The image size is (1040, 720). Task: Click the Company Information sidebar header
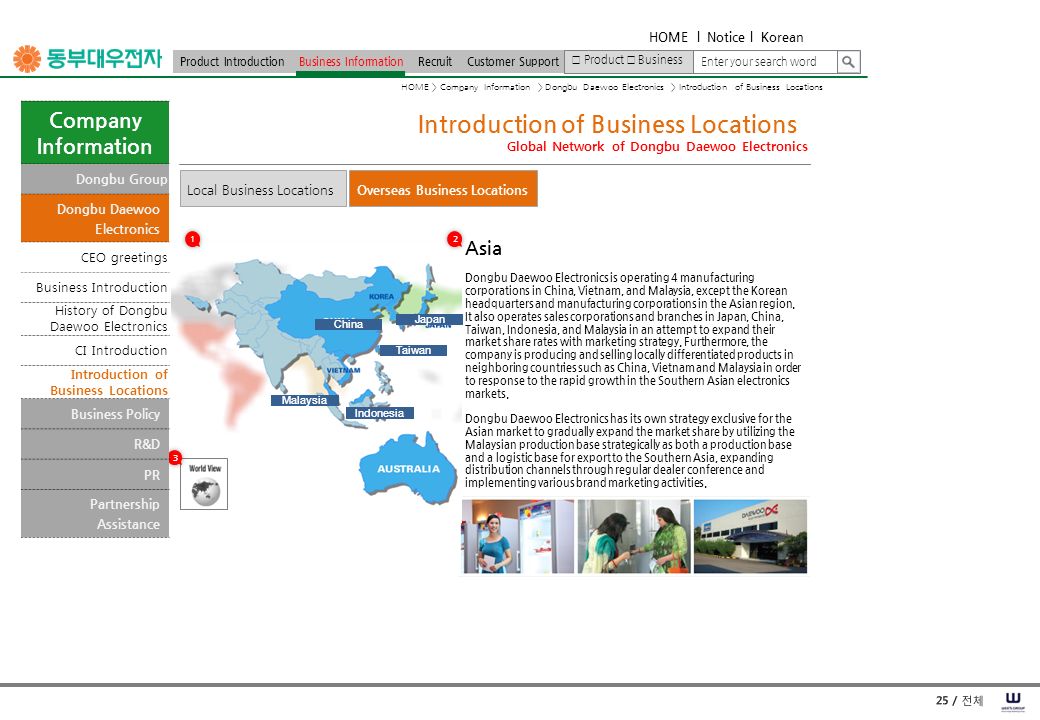coord(96,133)
